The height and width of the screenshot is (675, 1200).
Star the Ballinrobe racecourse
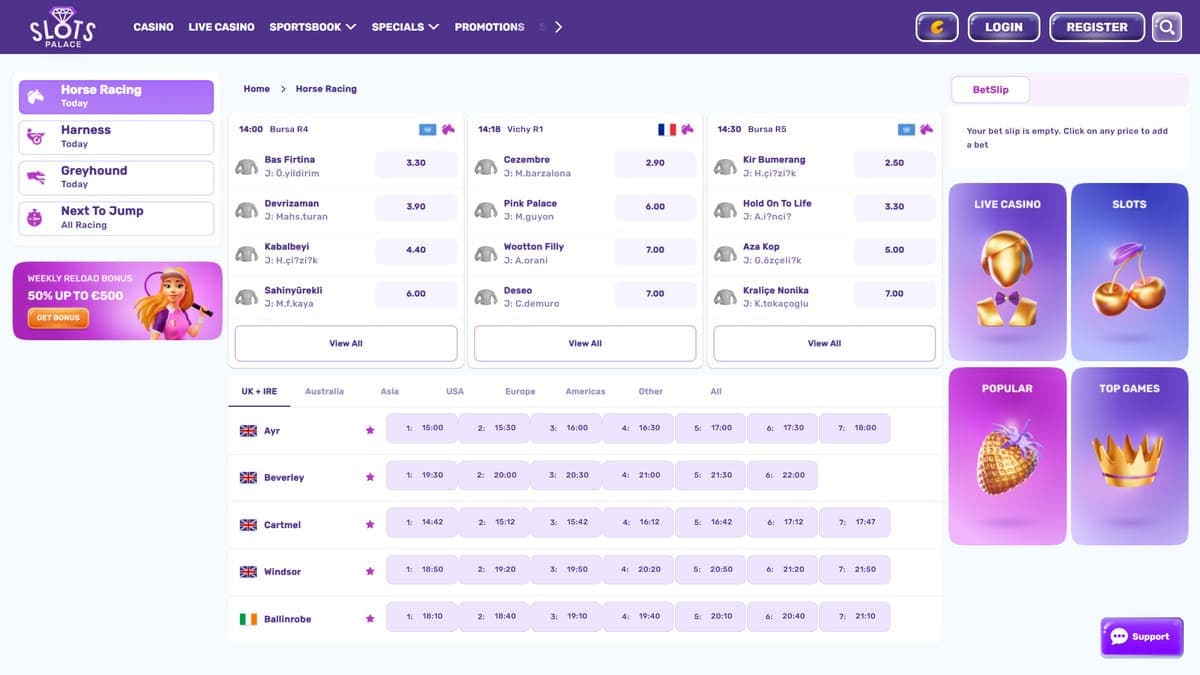[x=370, y=619]
